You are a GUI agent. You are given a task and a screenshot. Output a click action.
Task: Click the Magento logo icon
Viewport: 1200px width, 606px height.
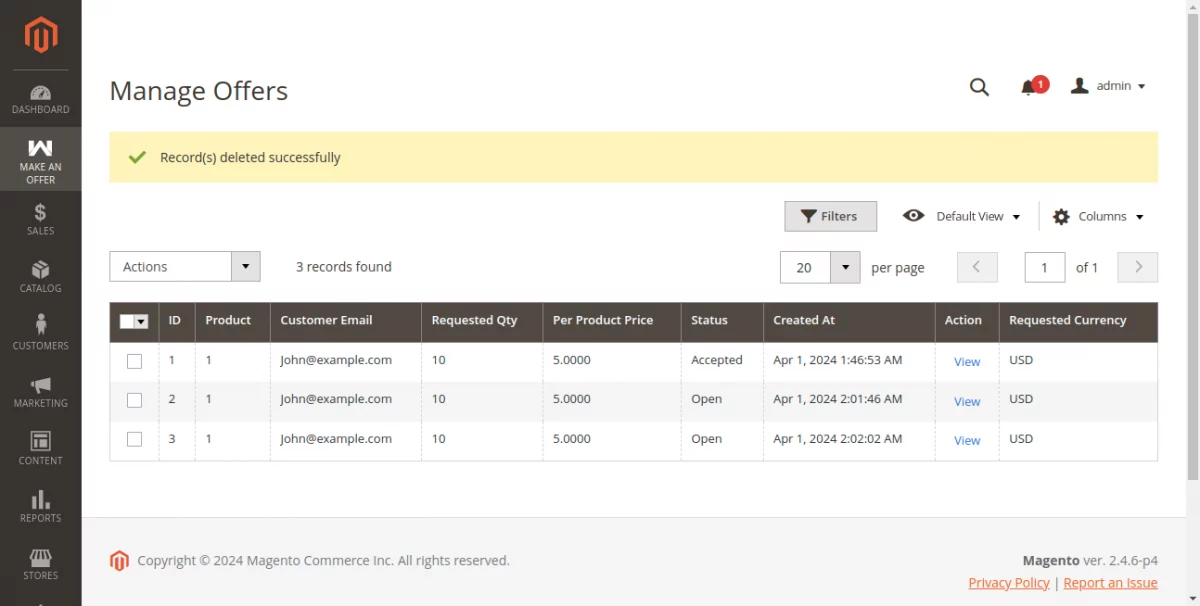(40, 35)
